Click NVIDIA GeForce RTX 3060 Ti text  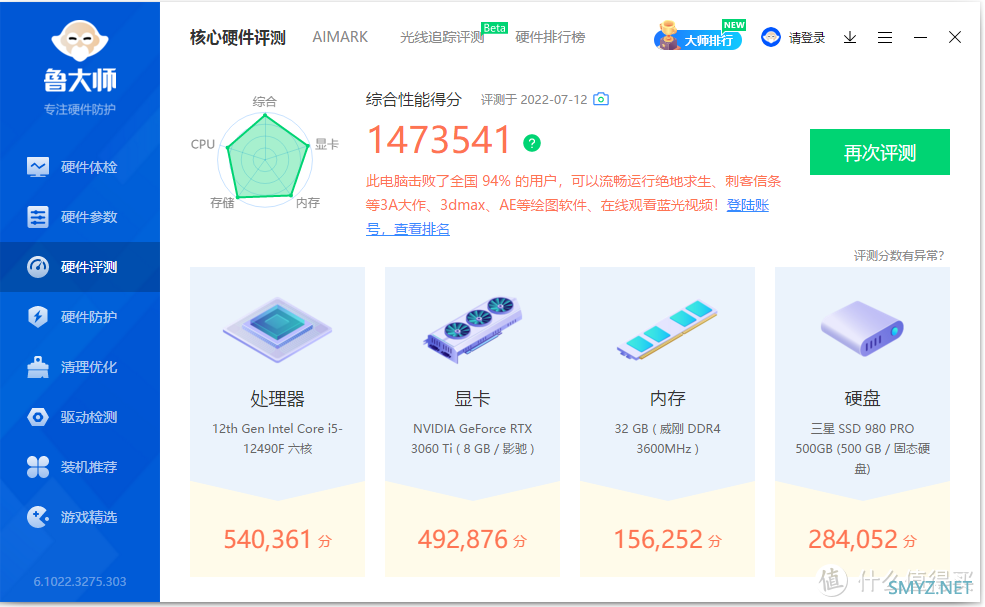[x=472, y=439]
